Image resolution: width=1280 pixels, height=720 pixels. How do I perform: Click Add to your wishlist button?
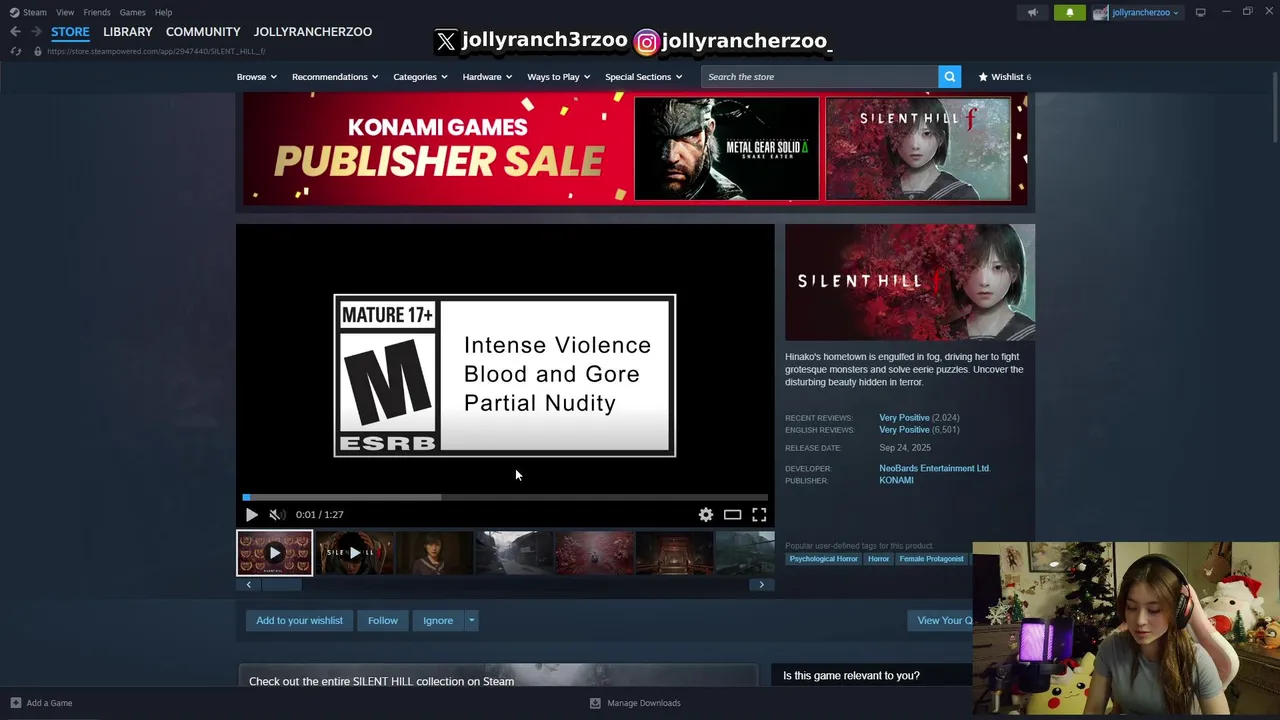coord(299,621)
